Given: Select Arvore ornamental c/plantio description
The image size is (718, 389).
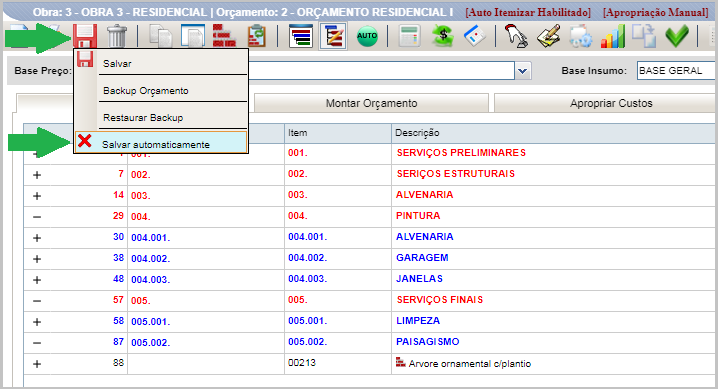Looking at the screenshot, I should click(470, 364).
